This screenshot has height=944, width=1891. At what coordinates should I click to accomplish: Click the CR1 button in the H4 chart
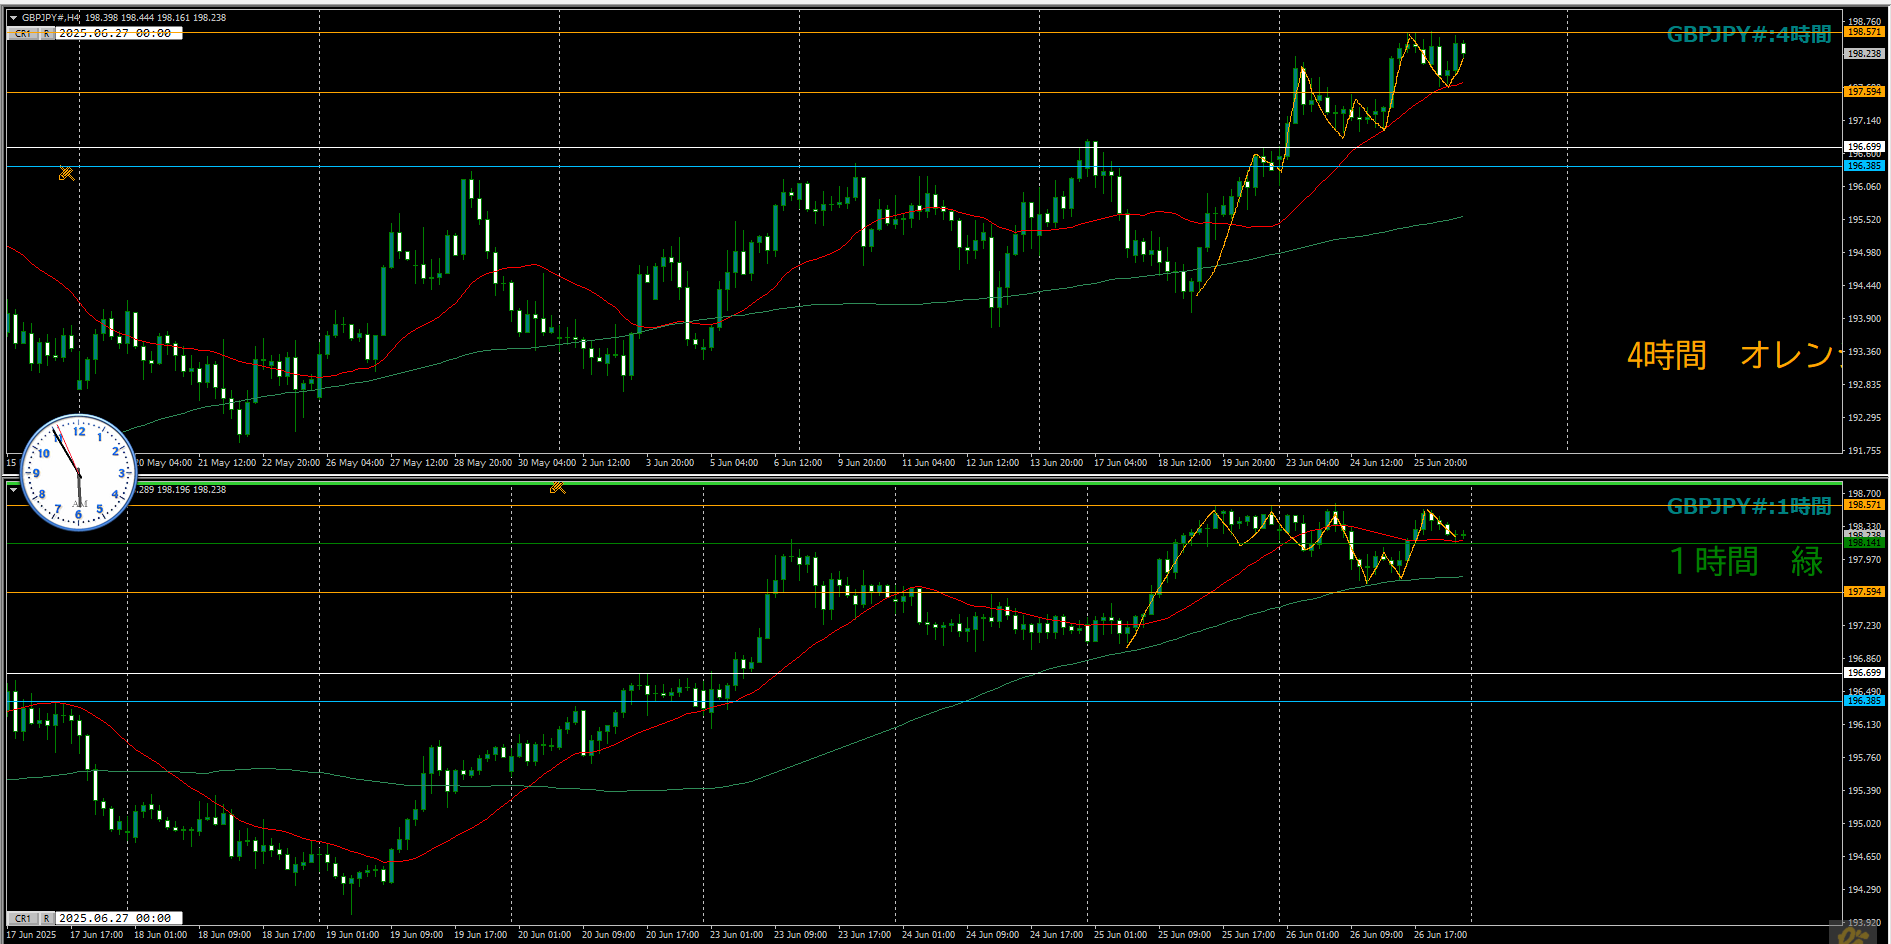(22, 34)
